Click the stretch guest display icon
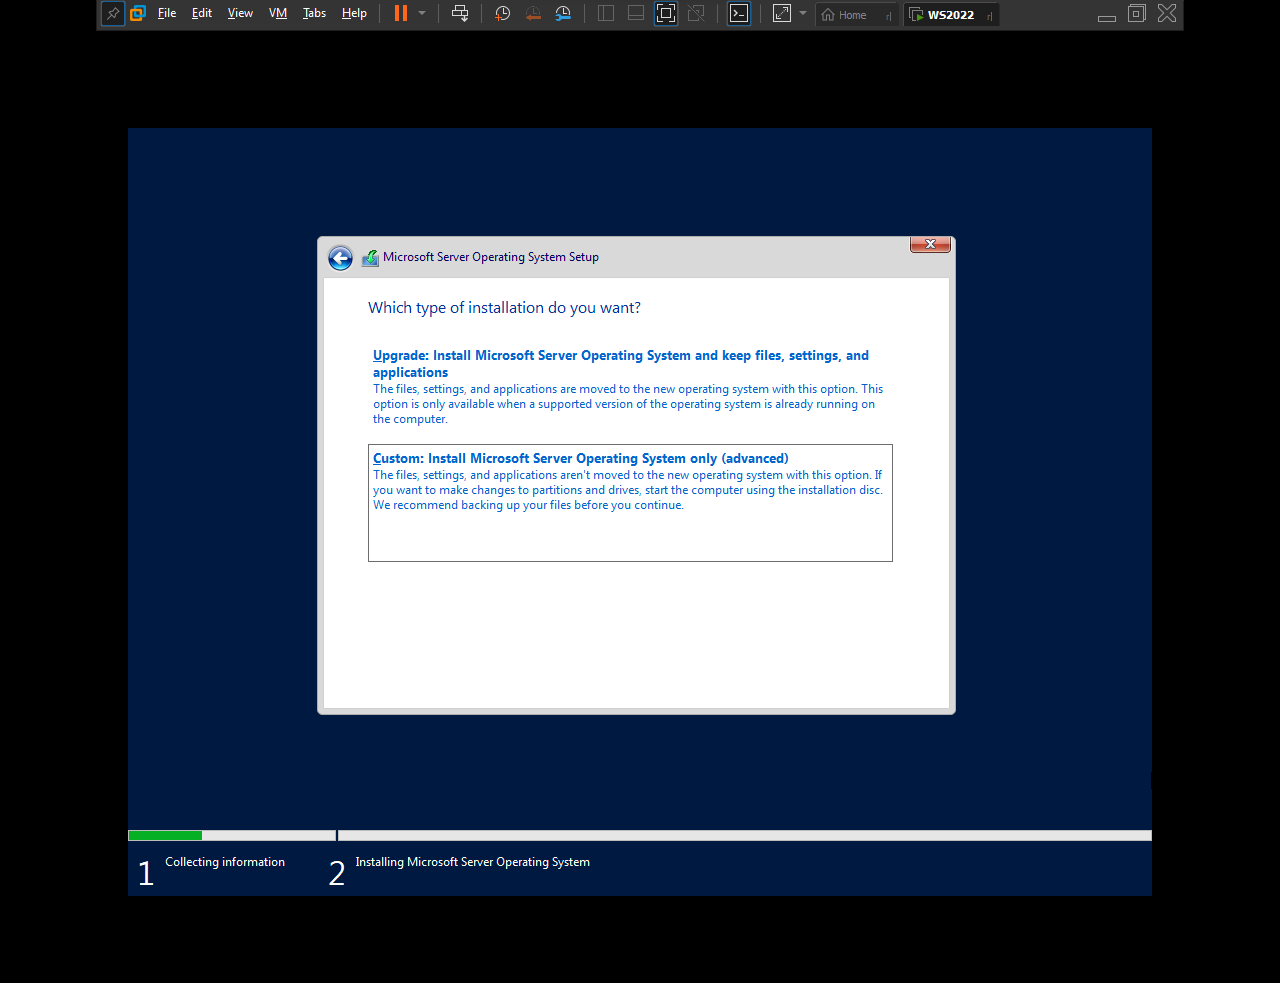This screenshot has height=983, width=1280. coord(782,14)
